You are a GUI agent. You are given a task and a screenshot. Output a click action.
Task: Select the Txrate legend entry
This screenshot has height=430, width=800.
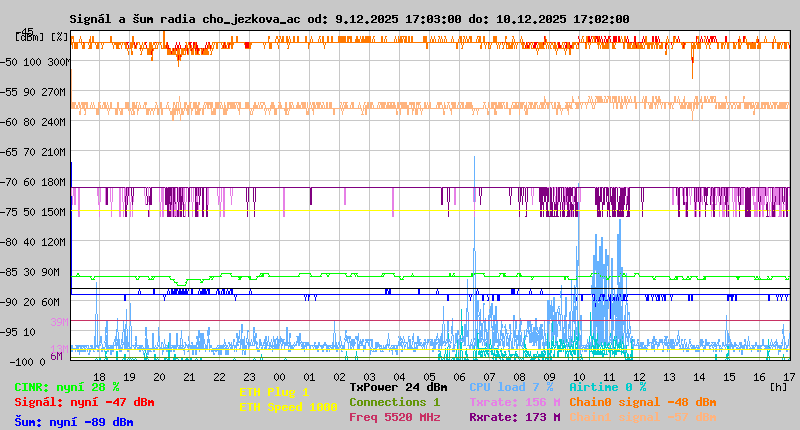(x=514, y=402)
